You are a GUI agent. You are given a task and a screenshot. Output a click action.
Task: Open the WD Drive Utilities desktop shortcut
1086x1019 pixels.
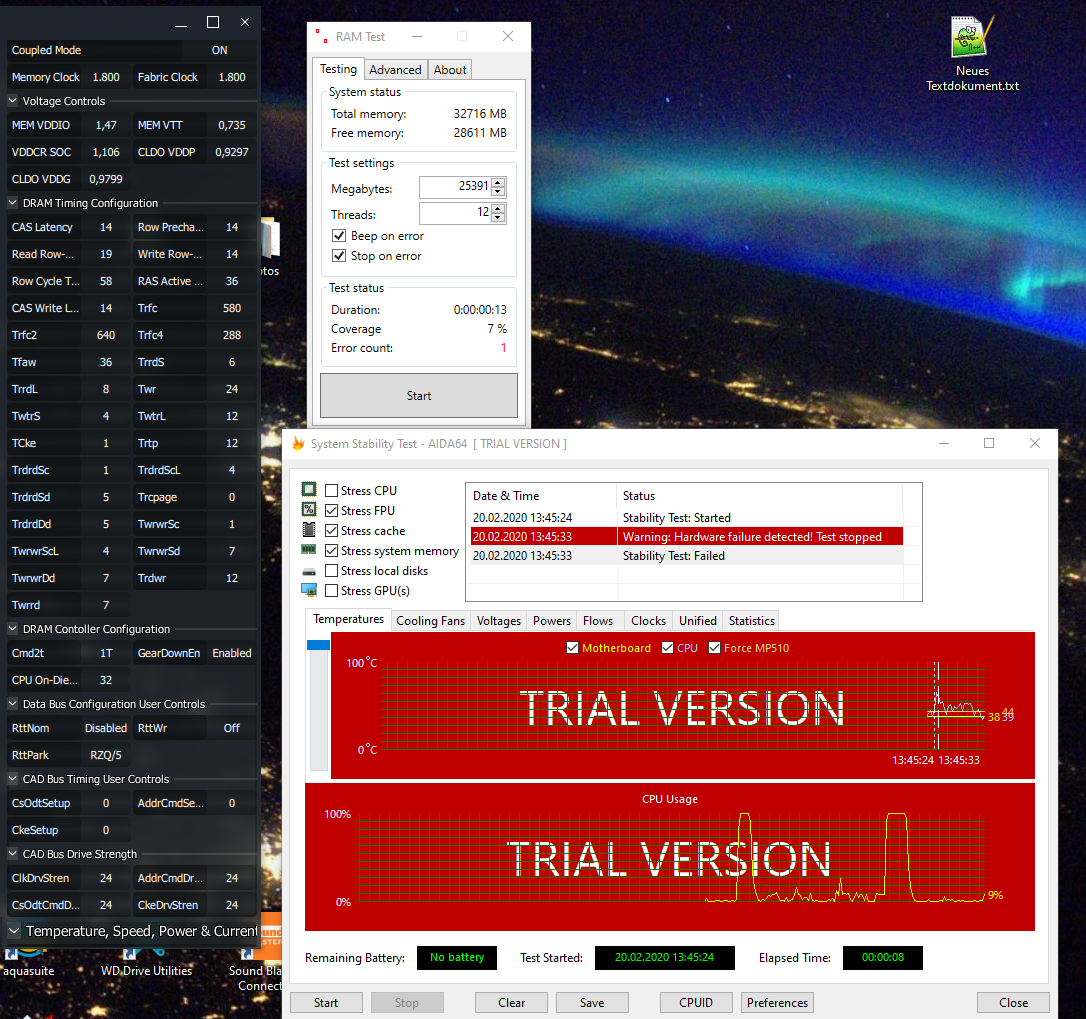click(146, 963)
